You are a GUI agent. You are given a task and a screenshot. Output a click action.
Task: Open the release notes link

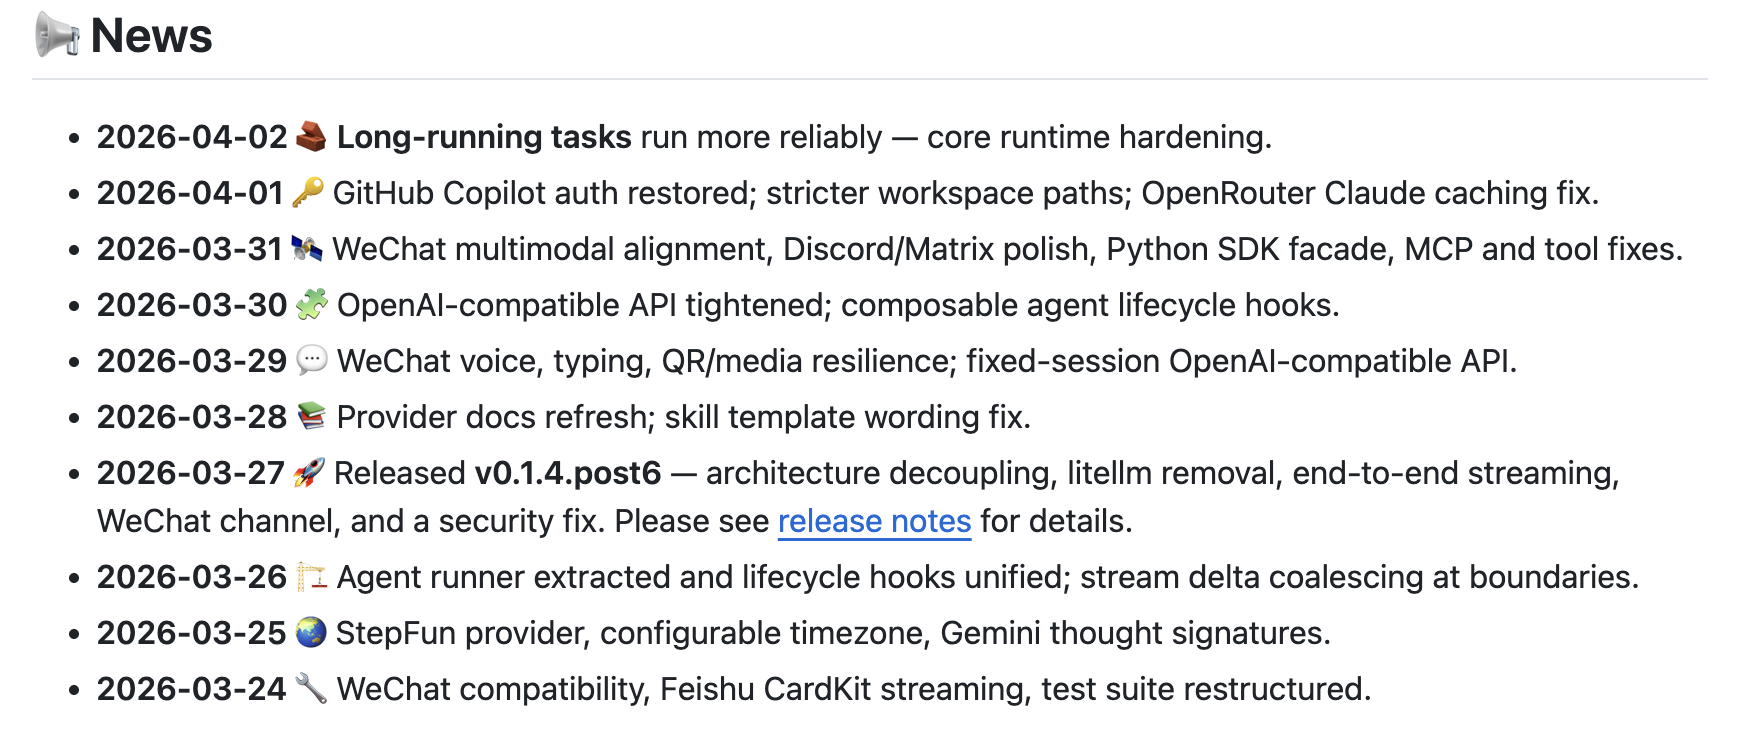[874, 521]
